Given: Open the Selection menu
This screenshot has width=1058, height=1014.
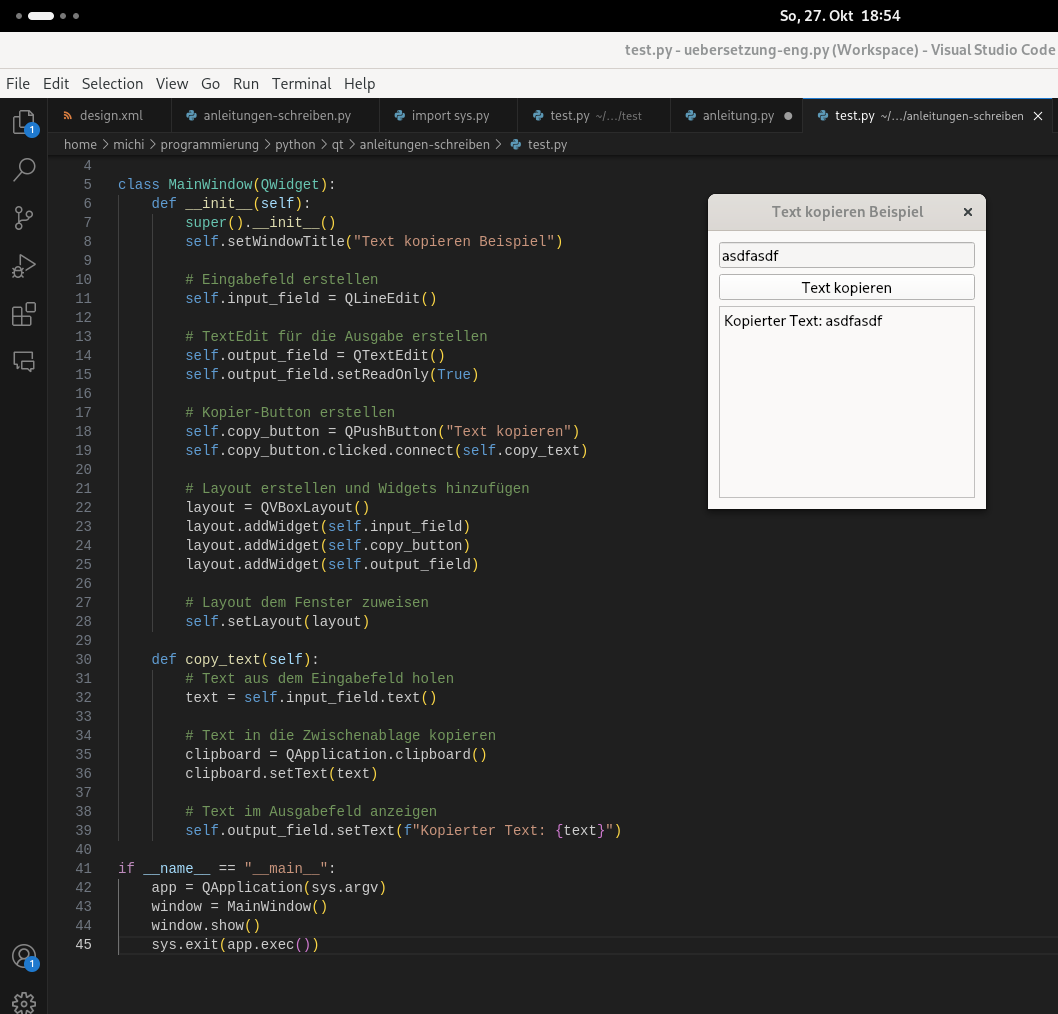Looking at the screenshot, I should pos(112,84).
